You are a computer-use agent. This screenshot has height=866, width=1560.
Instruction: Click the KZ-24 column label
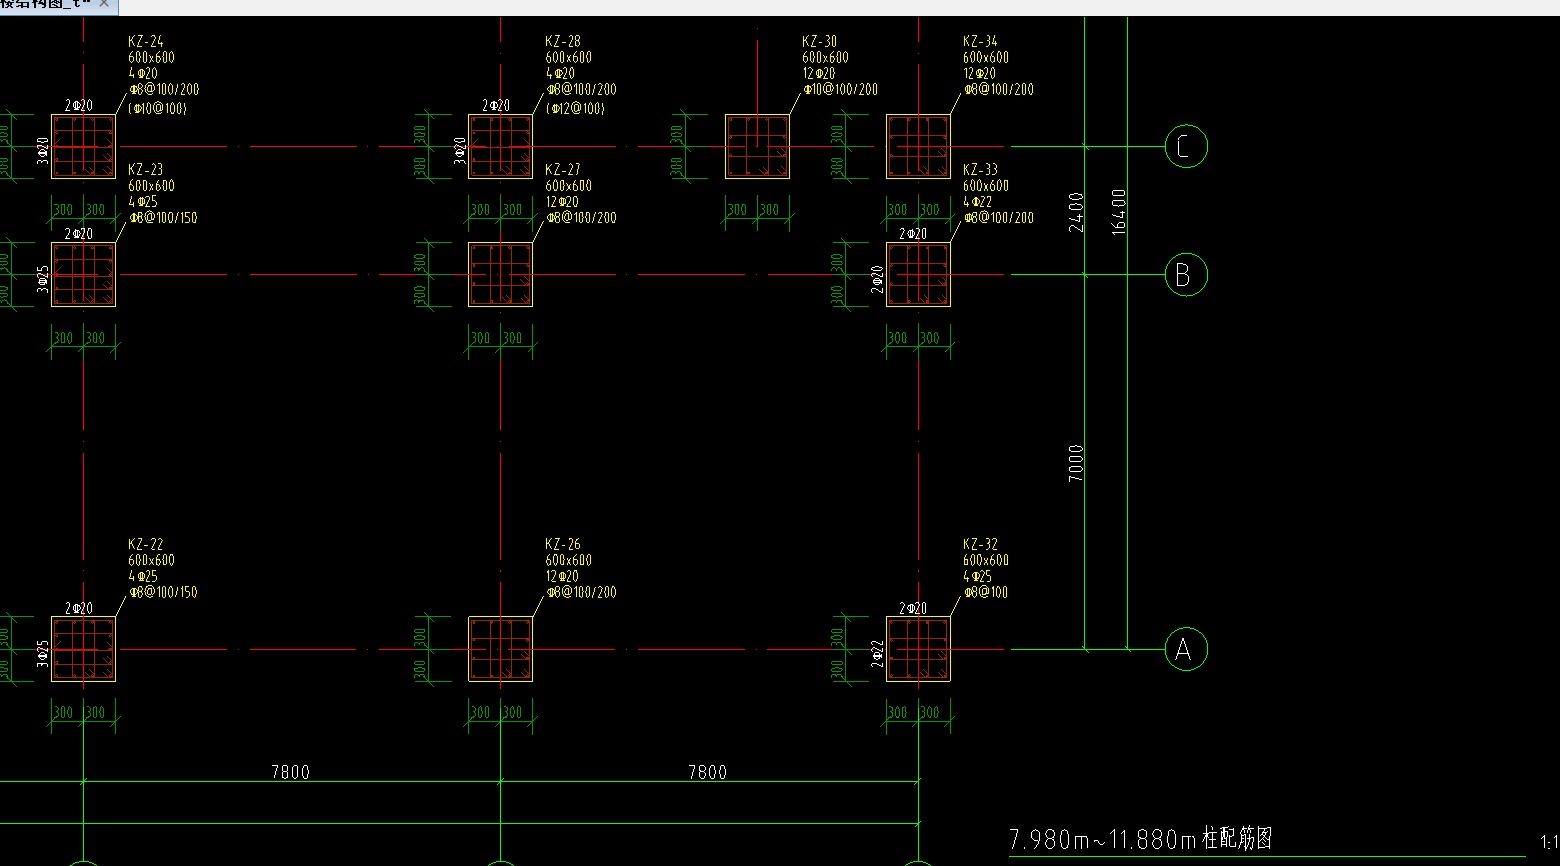pos(146,42)
